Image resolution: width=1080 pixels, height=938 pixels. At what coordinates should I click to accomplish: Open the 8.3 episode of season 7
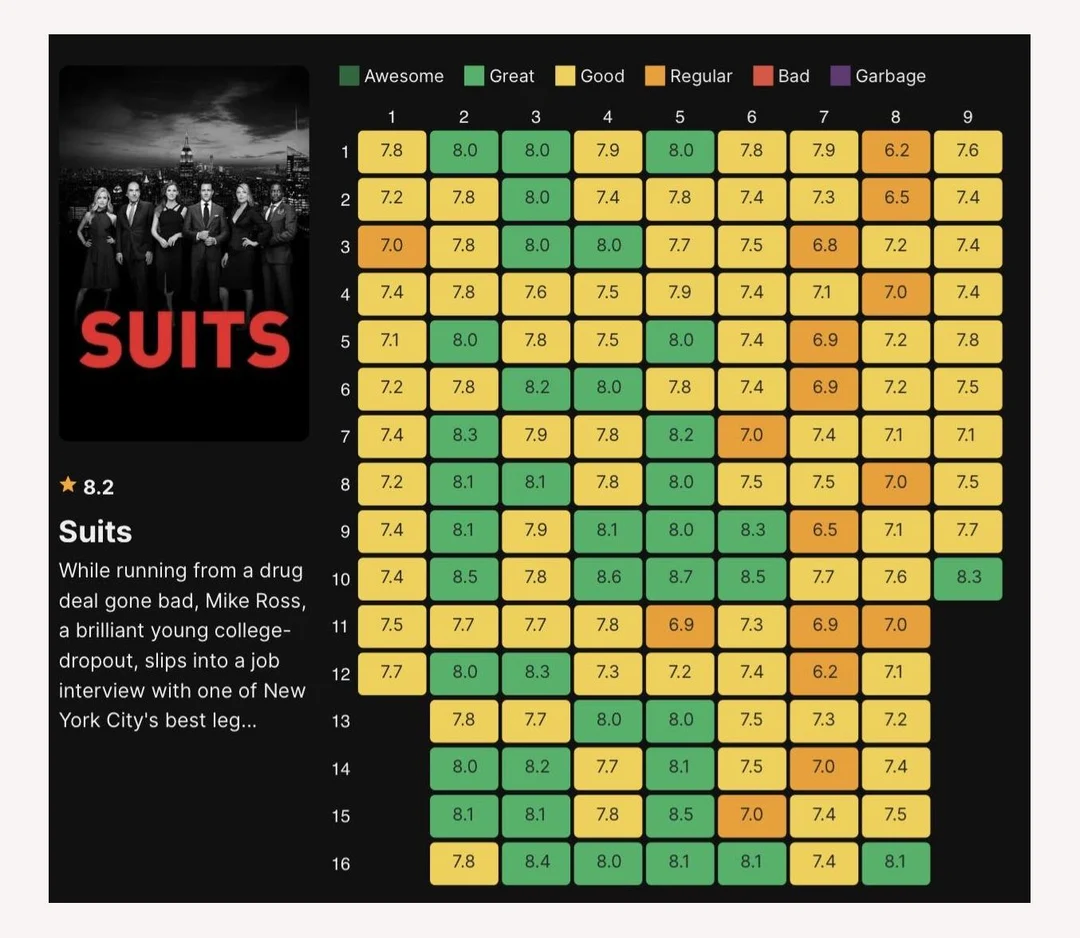point(463,435)
